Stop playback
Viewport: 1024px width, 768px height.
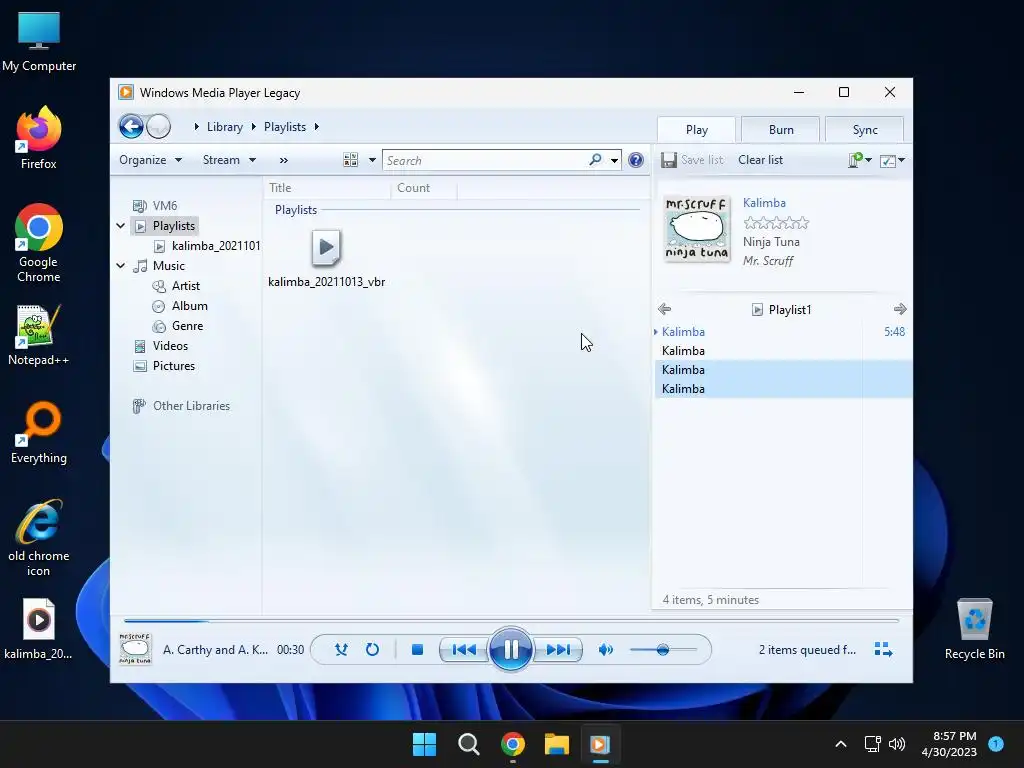(x=417, y=650)
